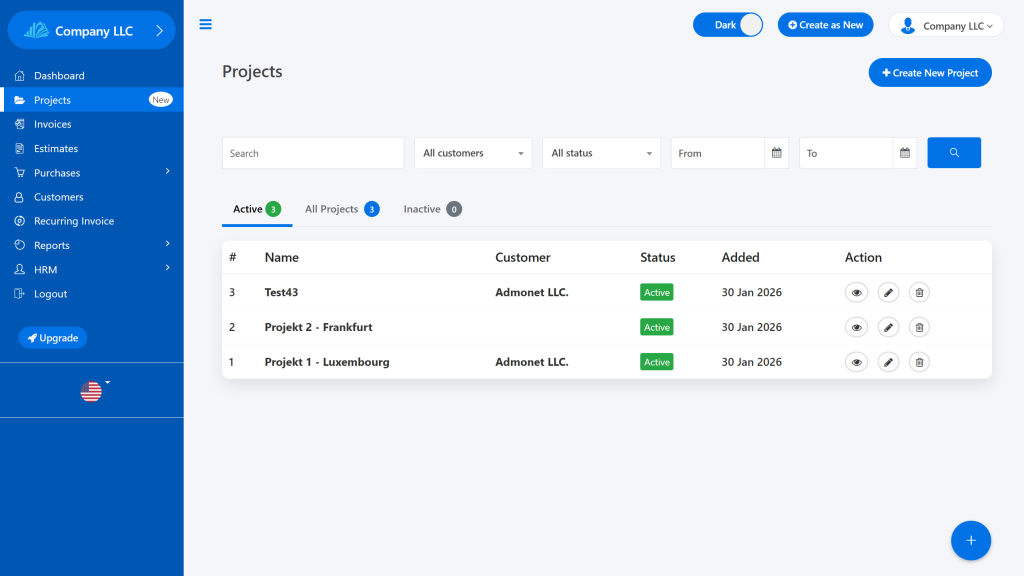The width and height of the screenshot is (1024, 576).
Task: Click the Create New Project button
Action: point(930,73)
